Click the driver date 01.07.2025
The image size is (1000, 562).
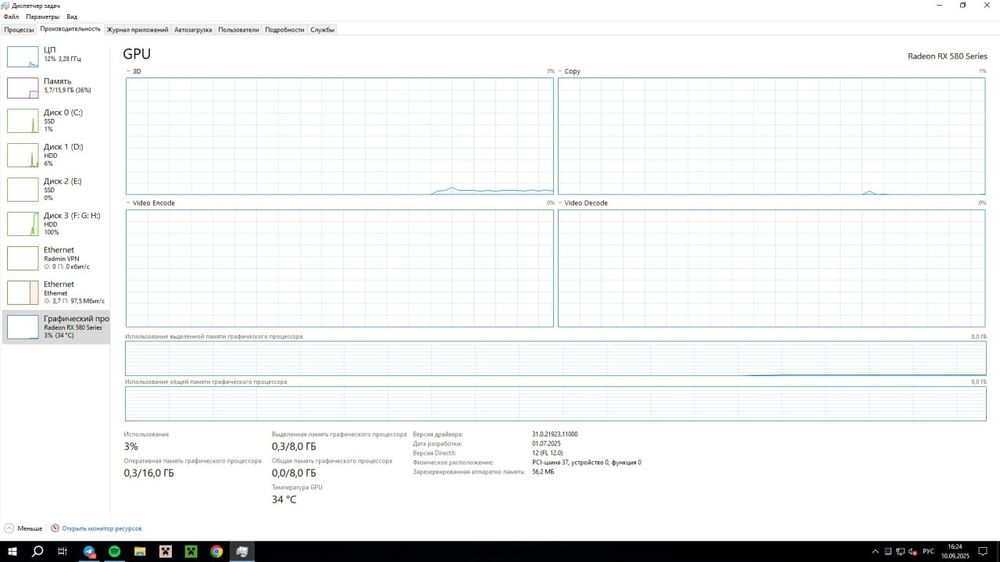pyautogui.click(x=546, y=443)
